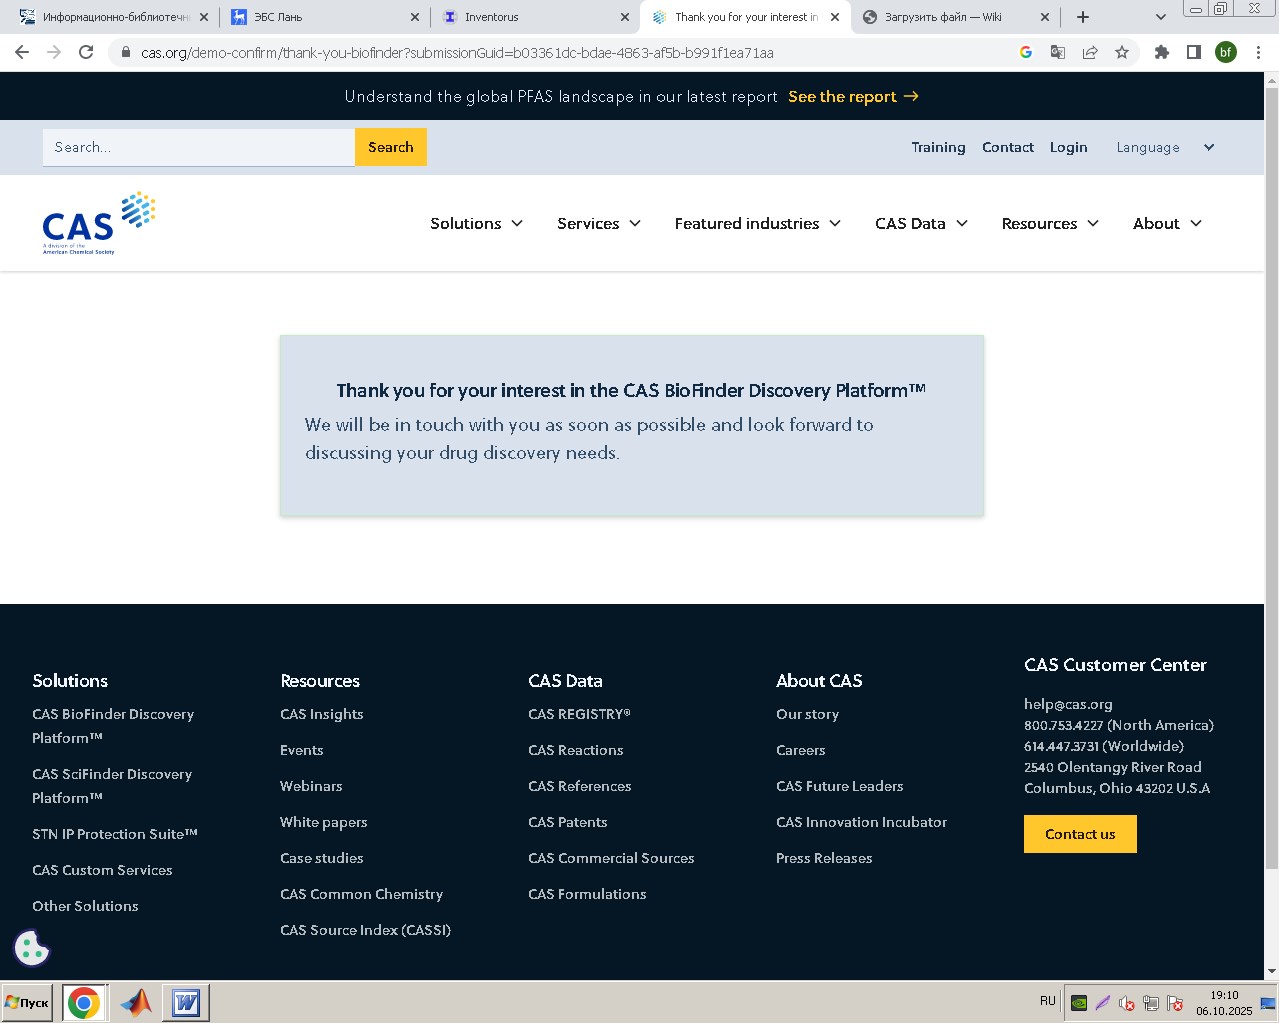Open the Language selector dropdown
The height and width of the screenshot is (1023, 1279).
tap(1164, 147)
